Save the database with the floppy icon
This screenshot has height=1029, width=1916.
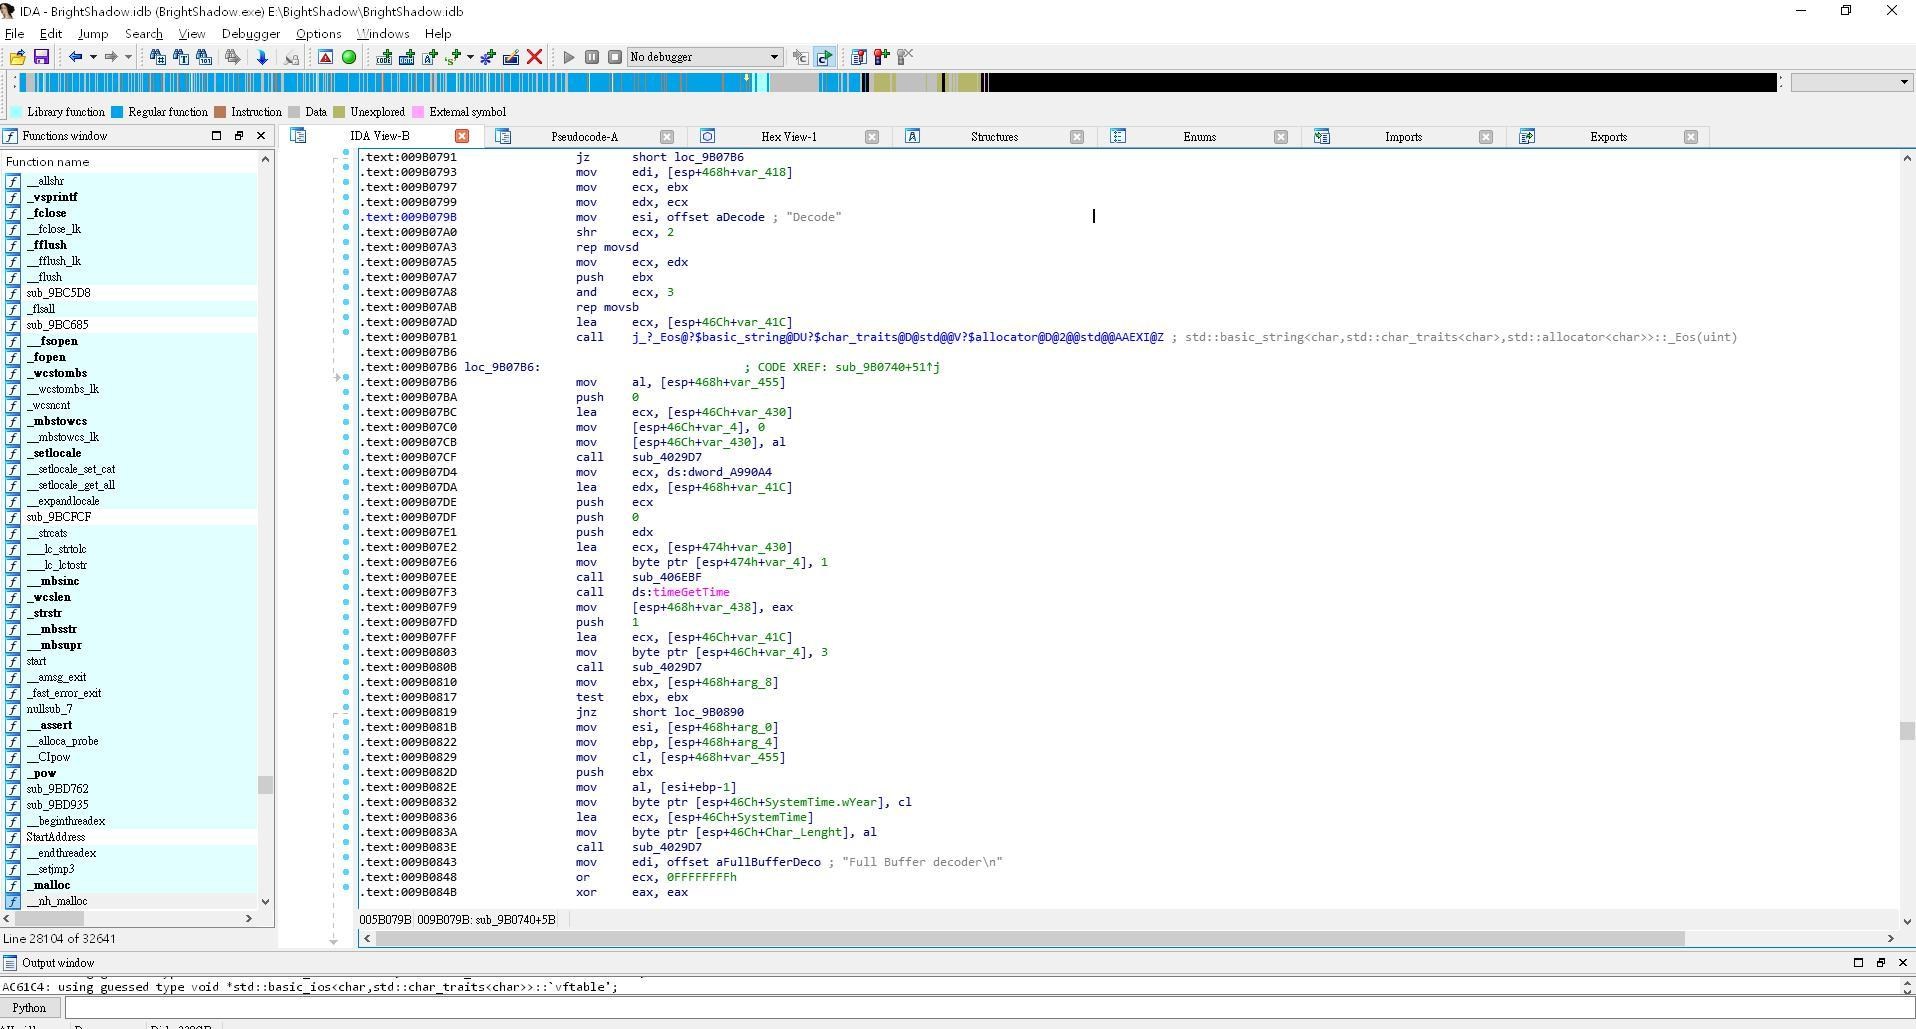(x=41, y=57)
